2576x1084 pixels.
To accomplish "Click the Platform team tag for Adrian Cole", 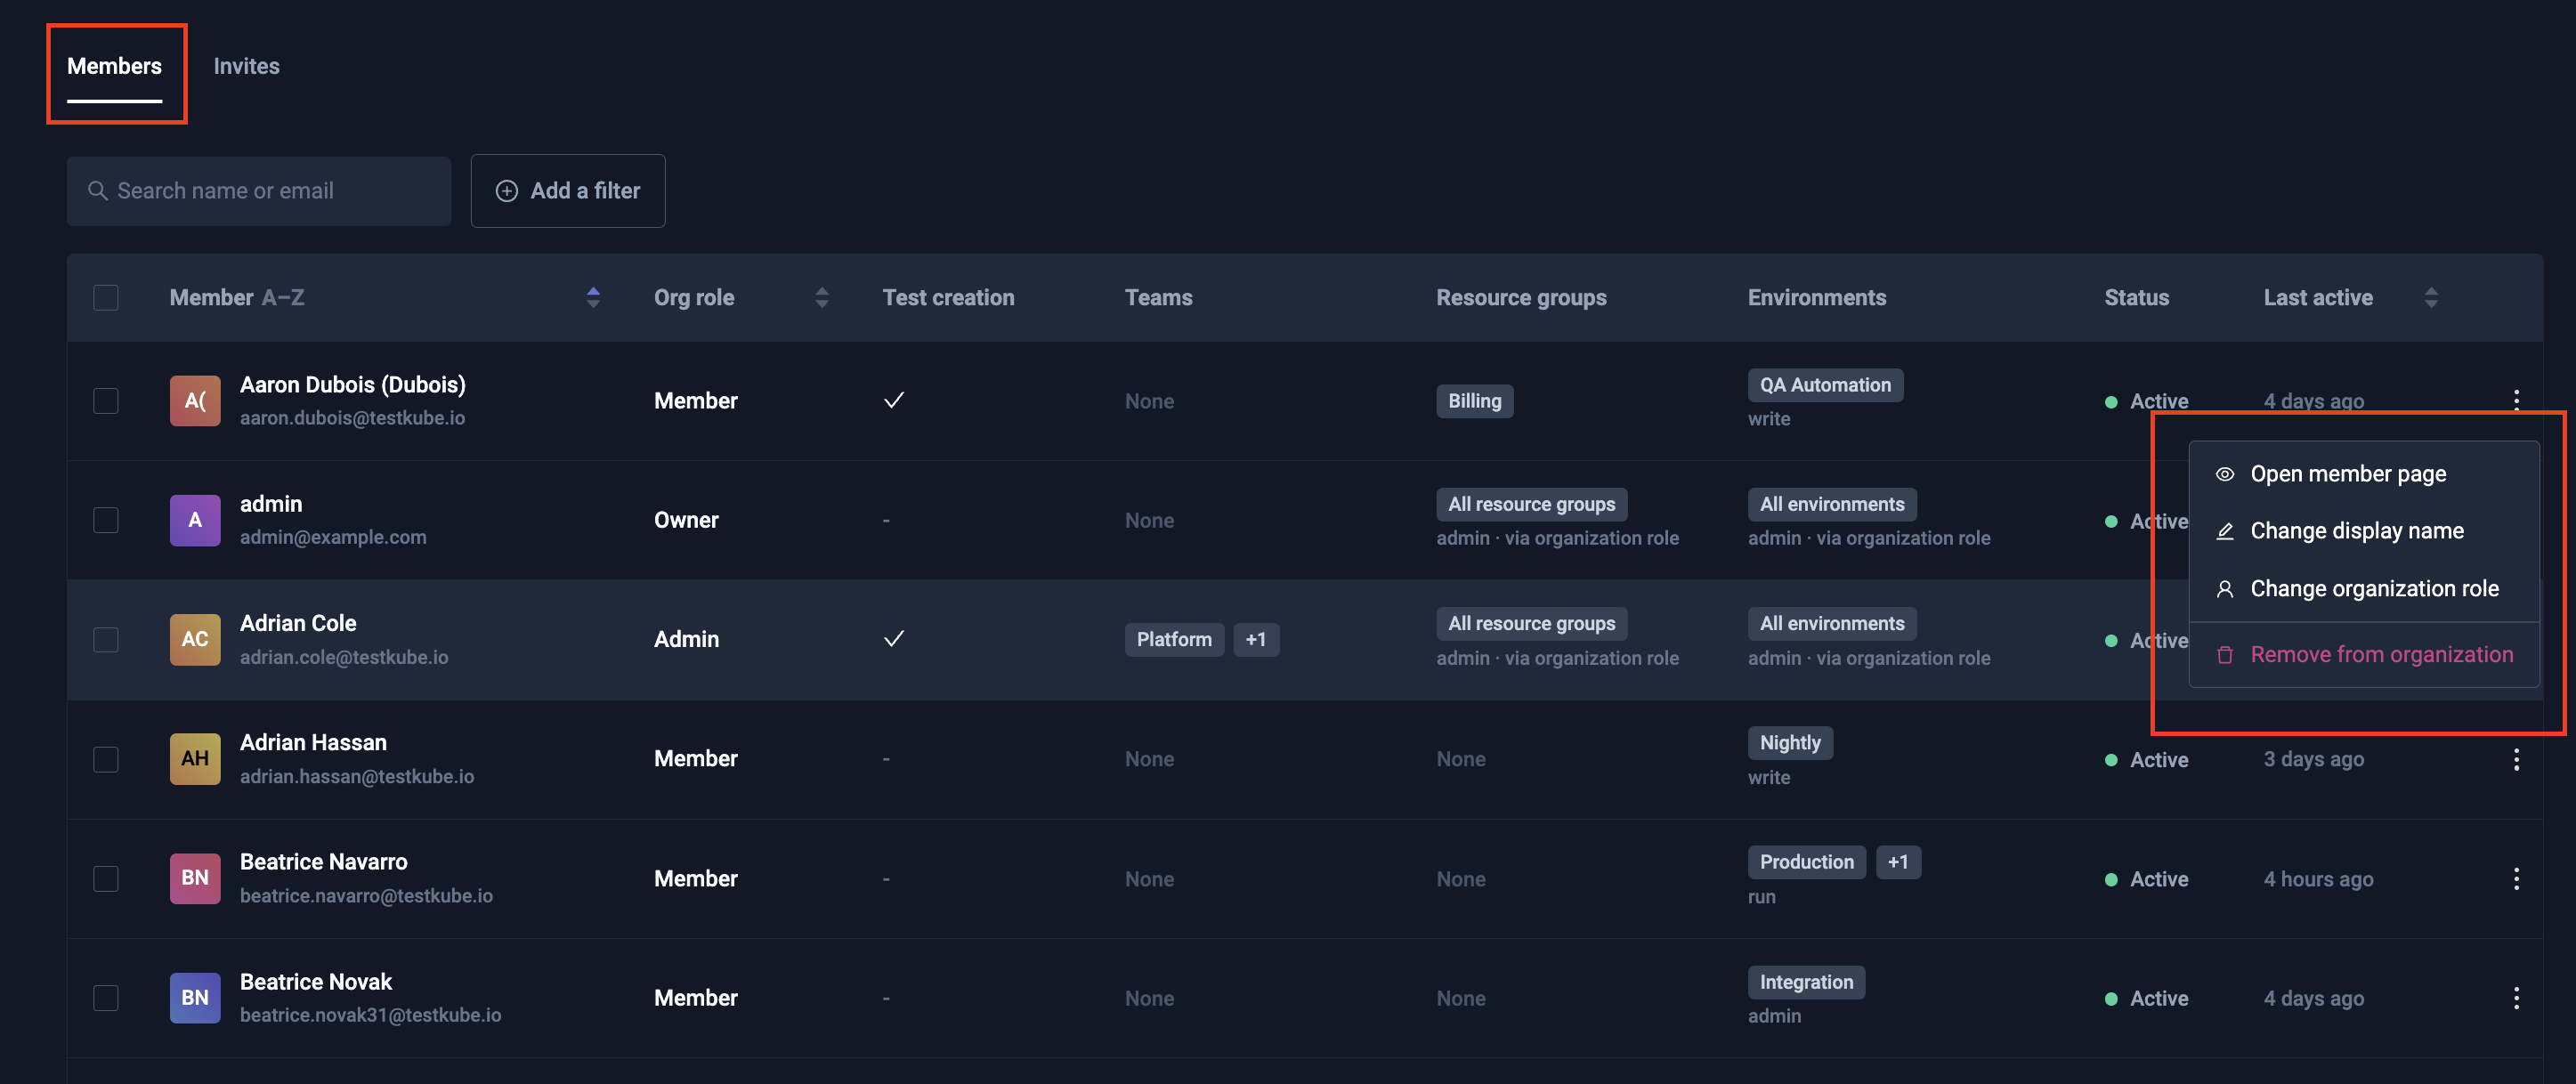I will pyautogui.click(x=1174, y=639).
